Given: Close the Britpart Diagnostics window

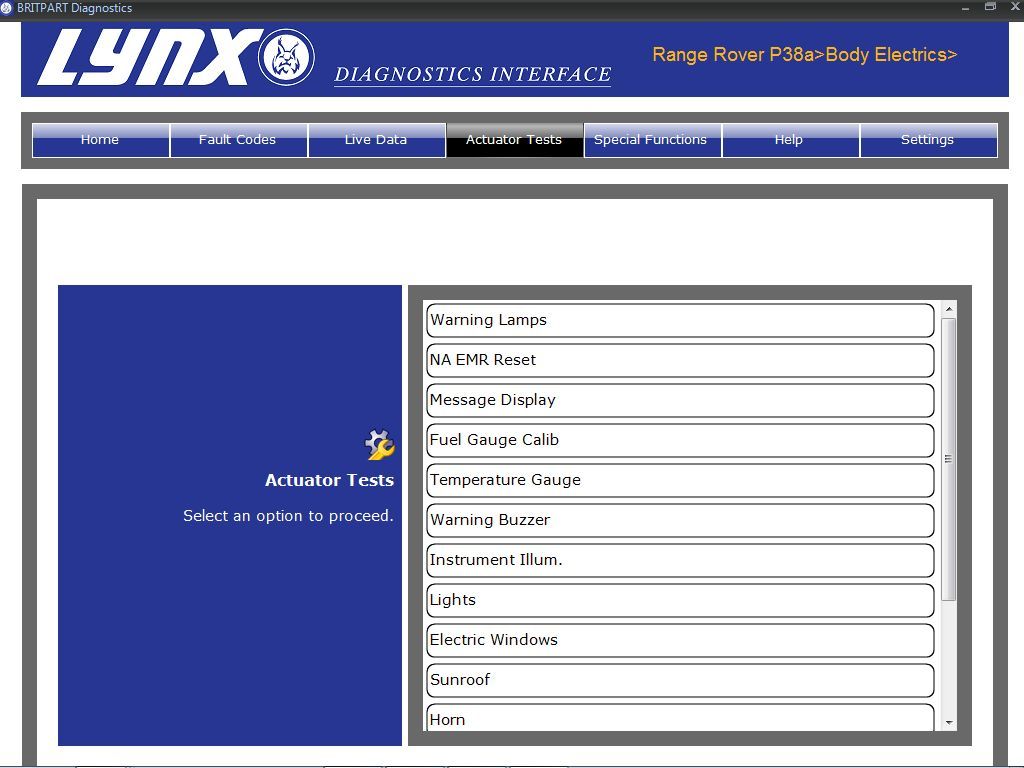Looking at the screenshot, I should [1015, 7].
